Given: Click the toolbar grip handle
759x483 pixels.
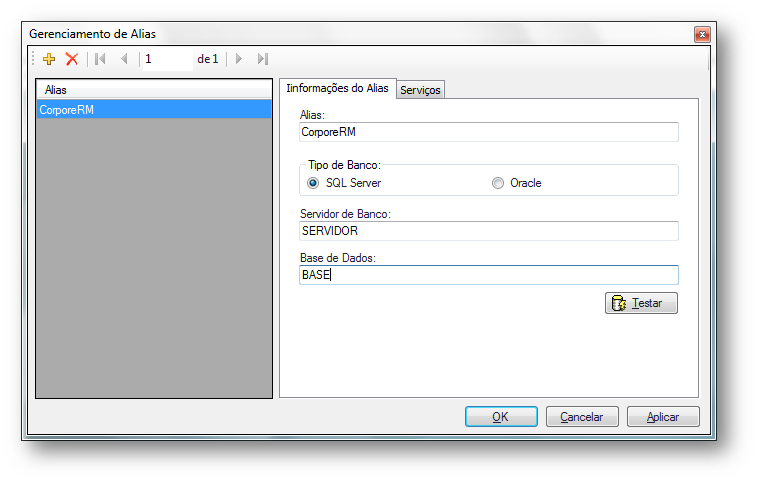Looking at the screenshot, I should tap(33, 59).
